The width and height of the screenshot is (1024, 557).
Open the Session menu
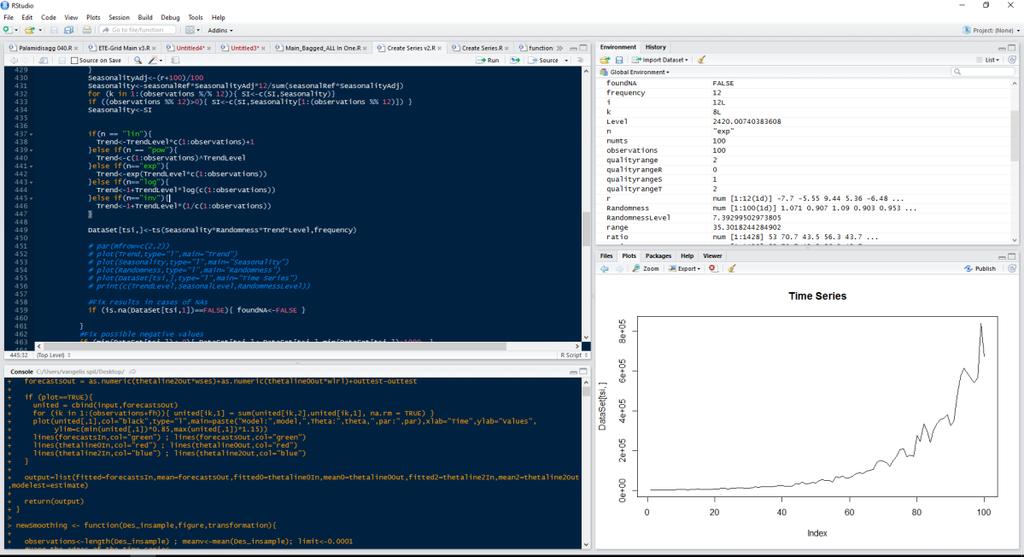(x=119, y=18)
